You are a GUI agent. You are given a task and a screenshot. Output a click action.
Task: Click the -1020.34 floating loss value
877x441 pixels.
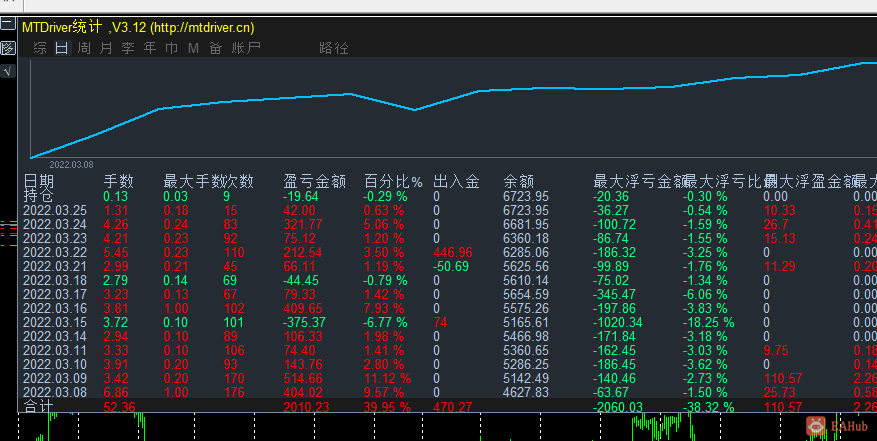tap(618, 322)
